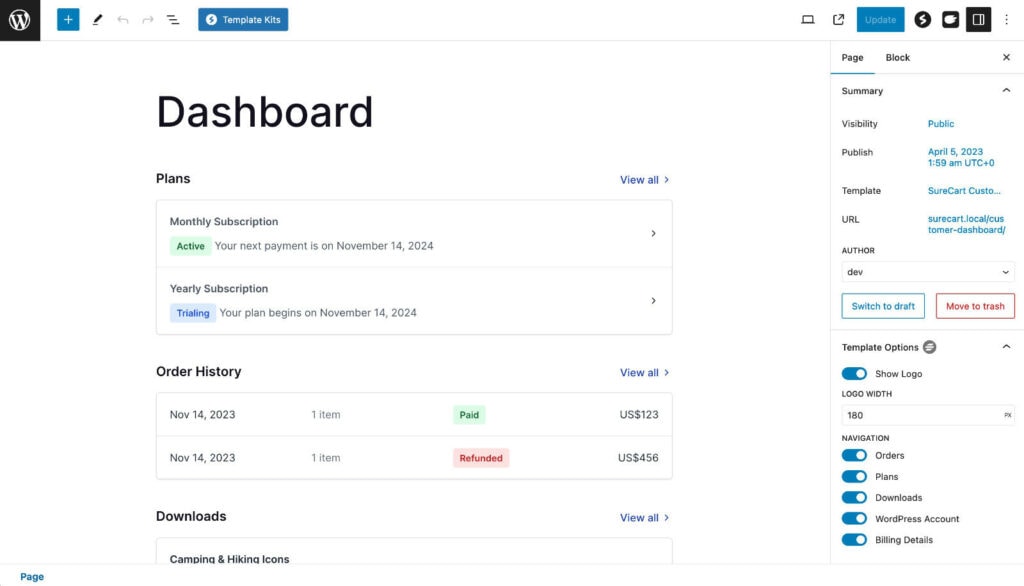The height and width of the screenshot is (586, 1024).
Task: Open the desktop Preview icon
Action: tap(808, 19)
